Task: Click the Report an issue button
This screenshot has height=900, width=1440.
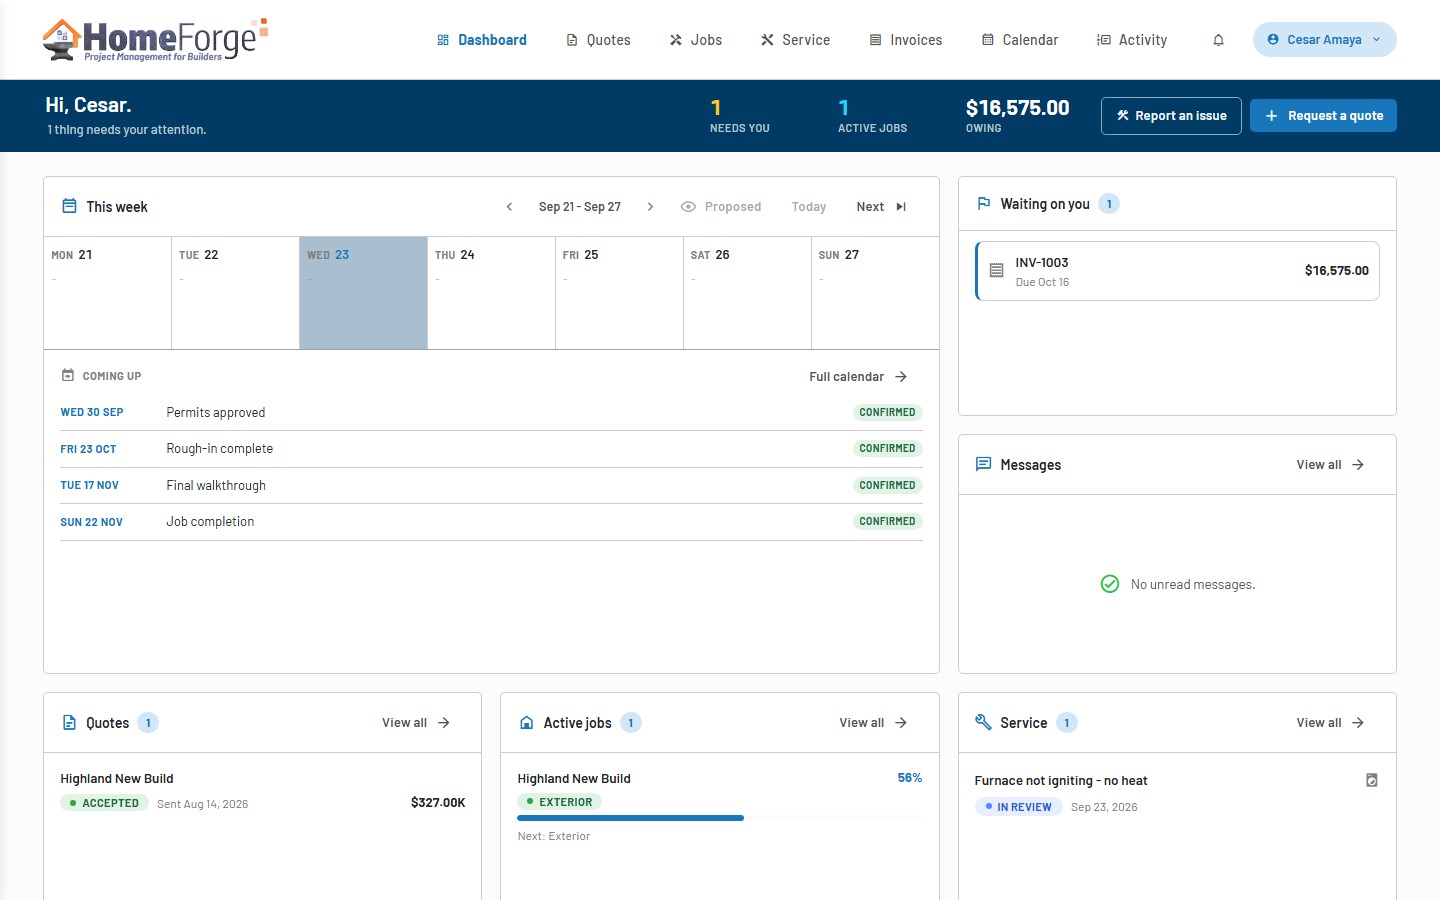Action: [x=1171, y=116]
